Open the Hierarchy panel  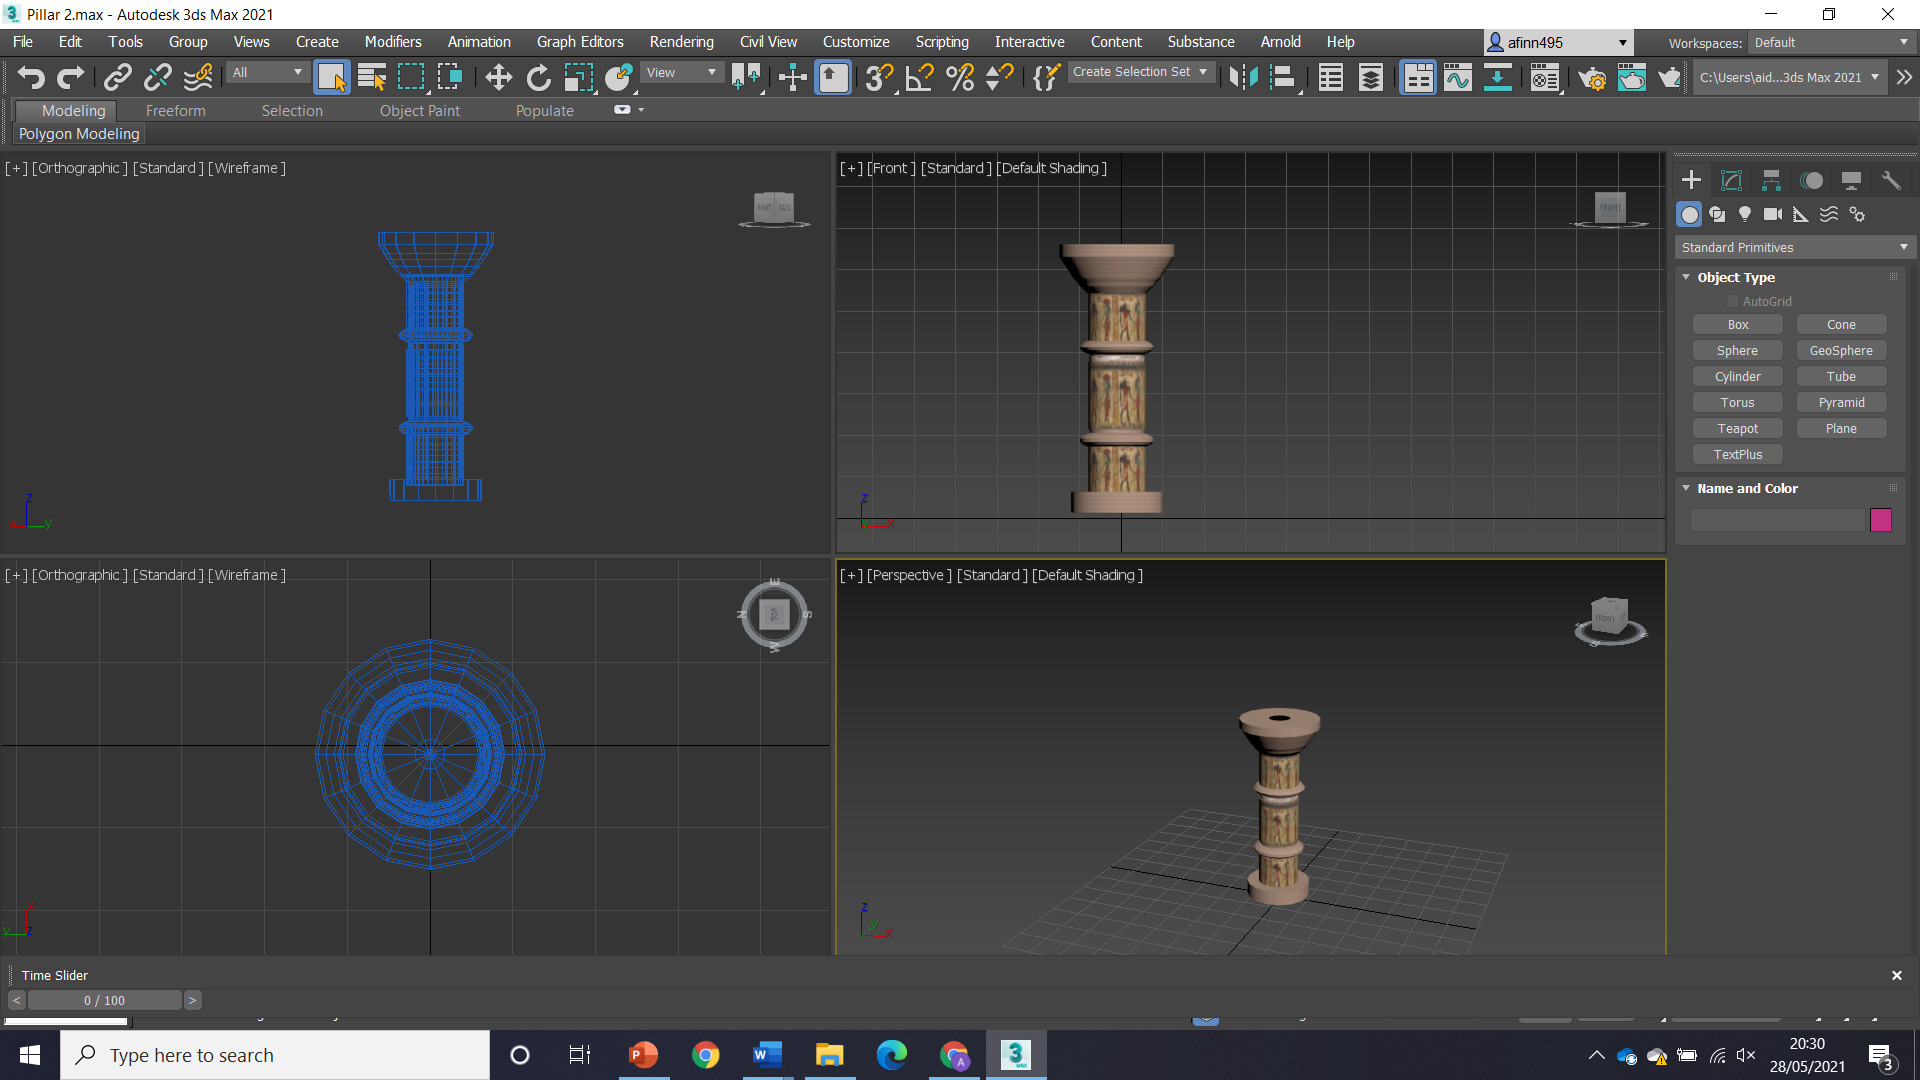[1770, 179]
